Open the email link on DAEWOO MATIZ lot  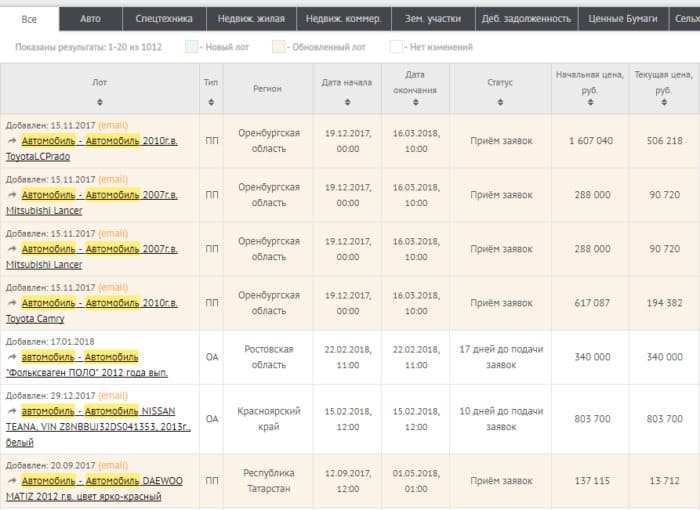point(113,465)
